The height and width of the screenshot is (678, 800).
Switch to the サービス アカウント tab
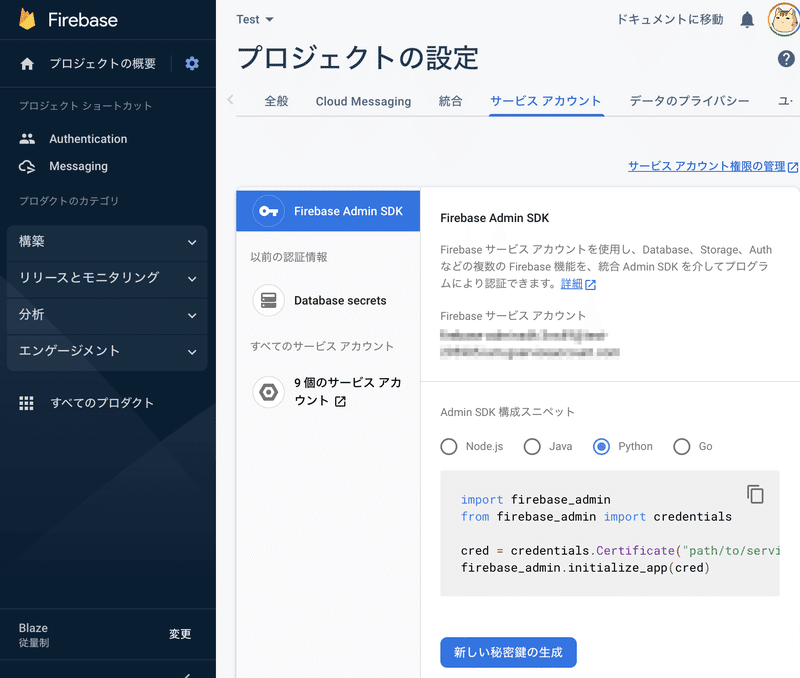click(546, 101)
